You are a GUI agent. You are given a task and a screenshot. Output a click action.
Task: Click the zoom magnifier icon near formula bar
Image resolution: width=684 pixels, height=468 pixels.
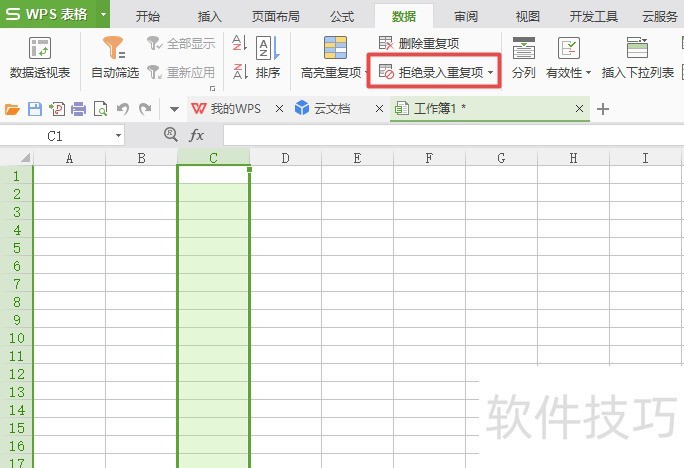click(171, 135)
